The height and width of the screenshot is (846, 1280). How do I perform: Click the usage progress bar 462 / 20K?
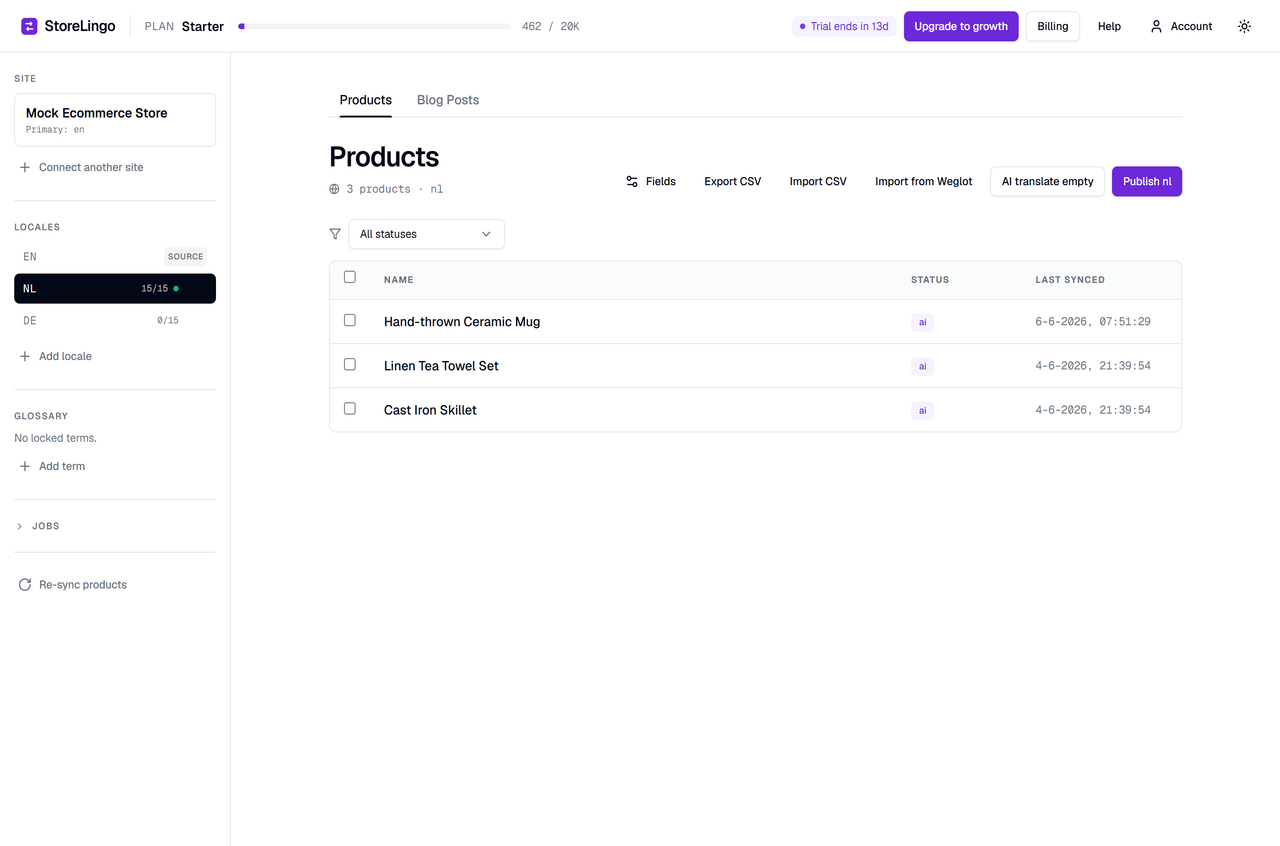click(x=375, y=26)
